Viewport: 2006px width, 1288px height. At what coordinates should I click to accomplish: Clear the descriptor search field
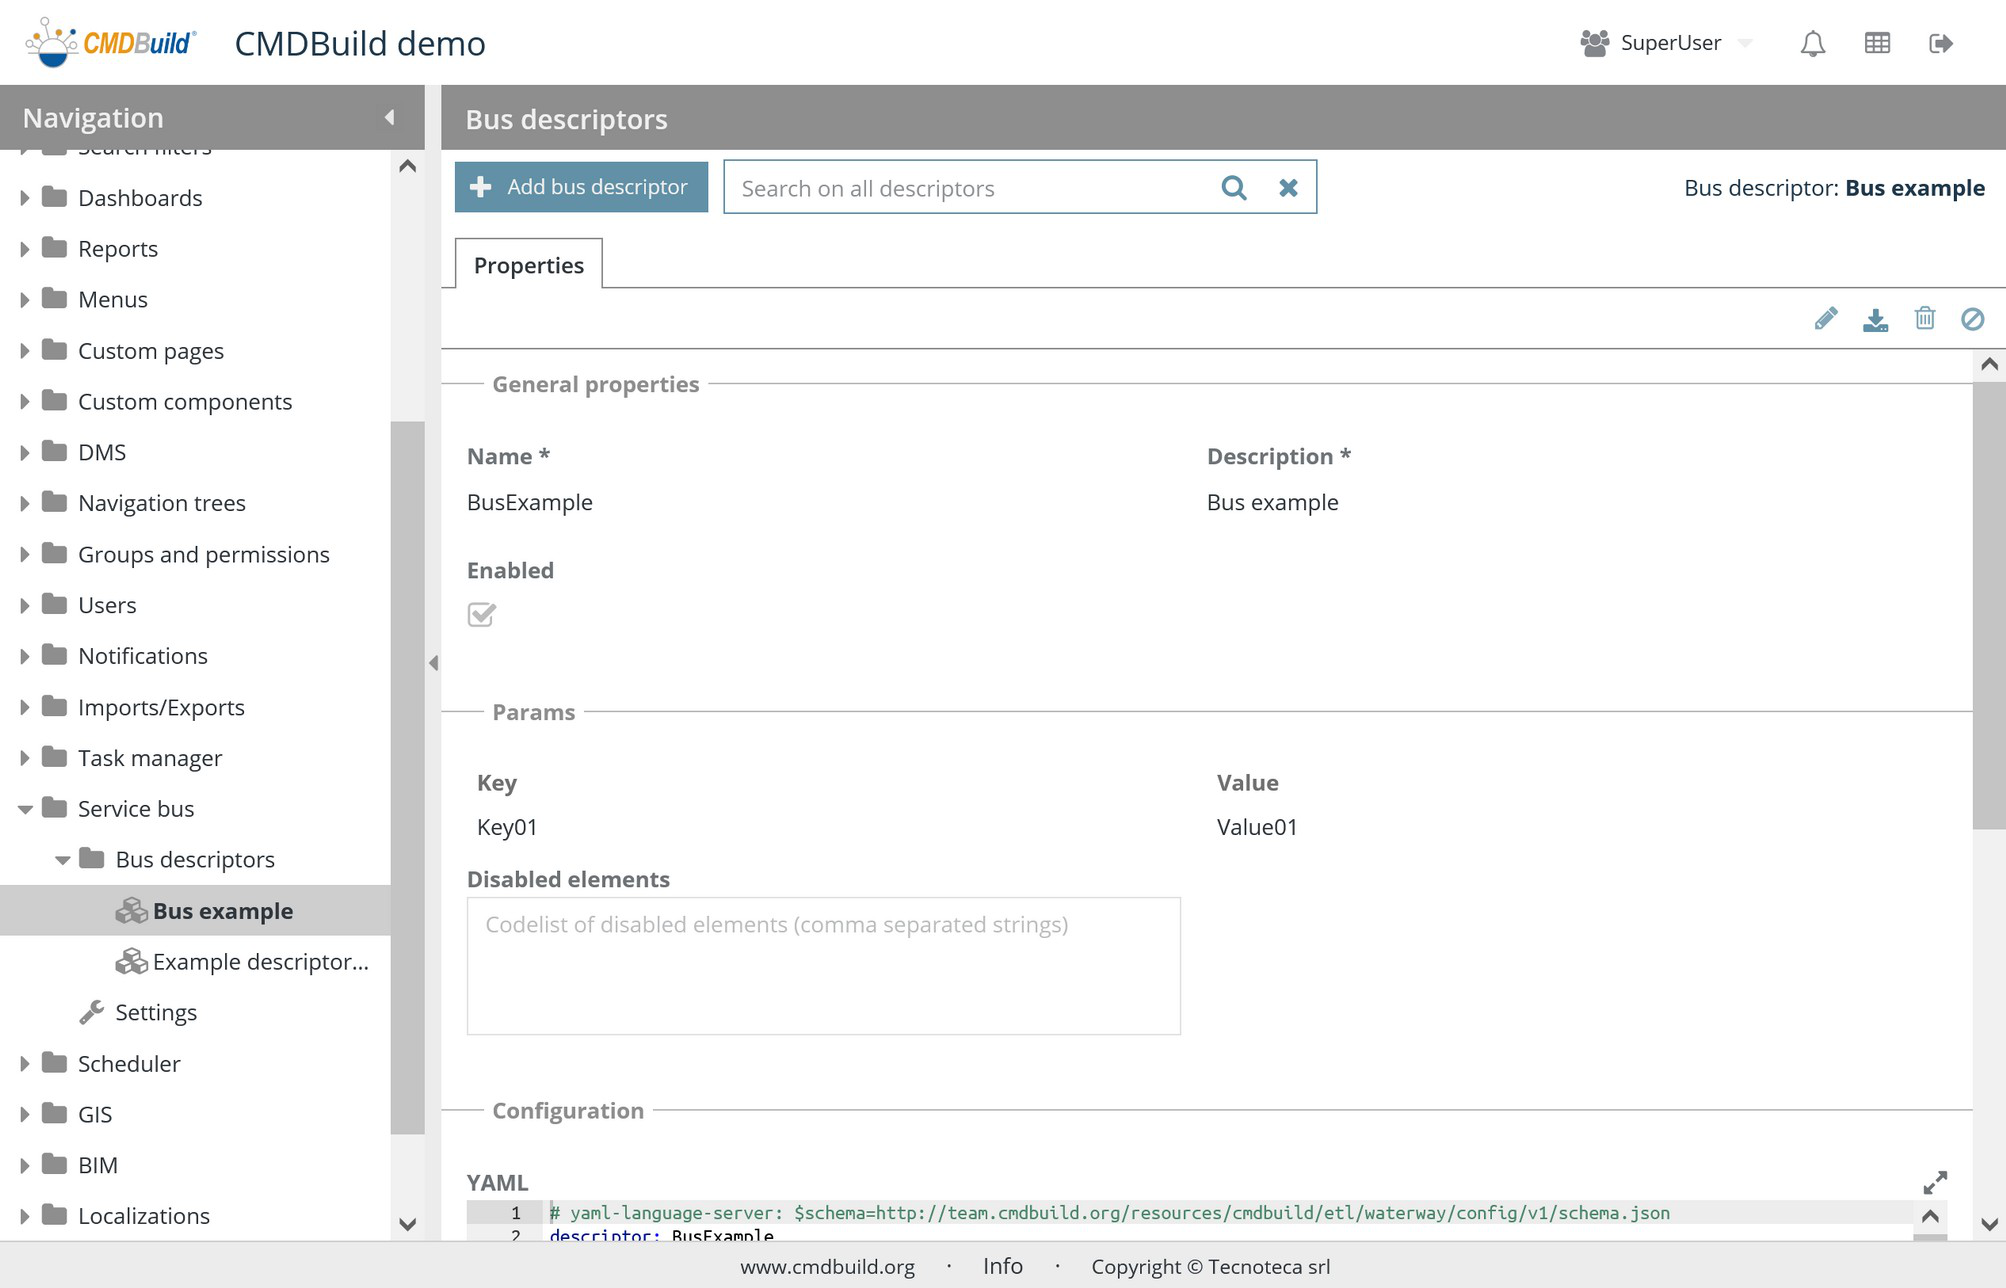(x=1288, y=188)
